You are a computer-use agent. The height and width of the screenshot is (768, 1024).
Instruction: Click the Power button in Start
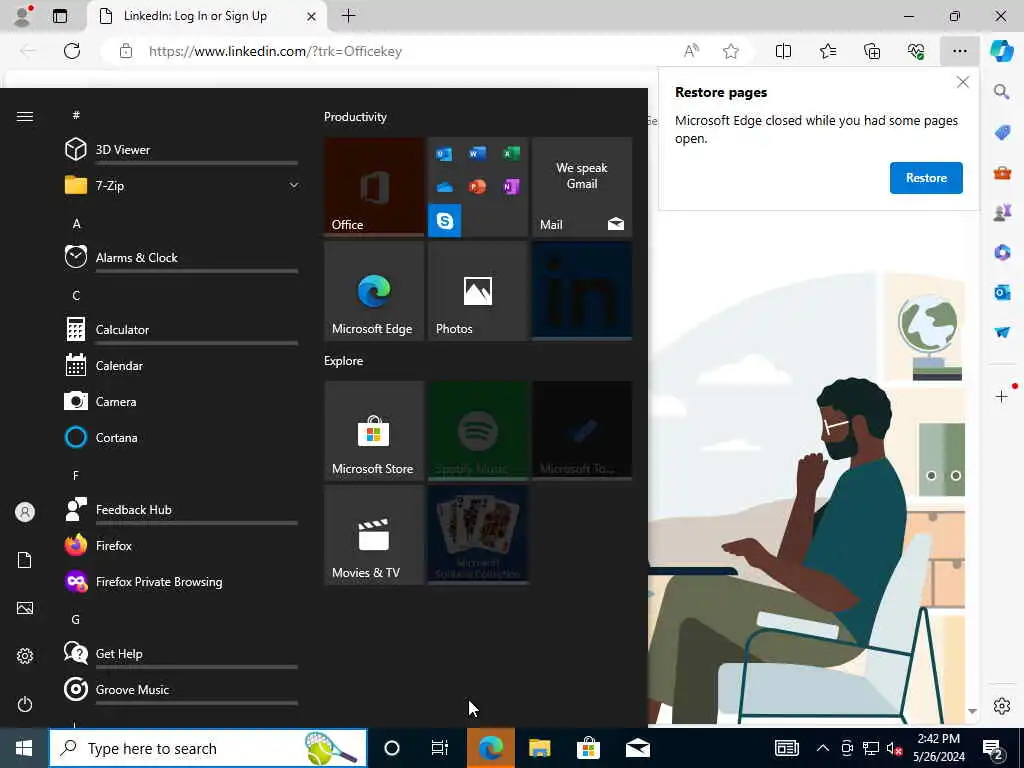click(25, 704)
